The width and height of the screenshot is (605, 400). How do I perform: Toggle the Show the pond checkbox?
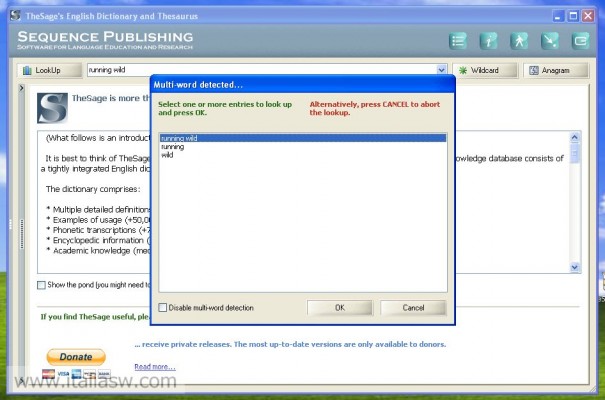[x=41, y=285]
